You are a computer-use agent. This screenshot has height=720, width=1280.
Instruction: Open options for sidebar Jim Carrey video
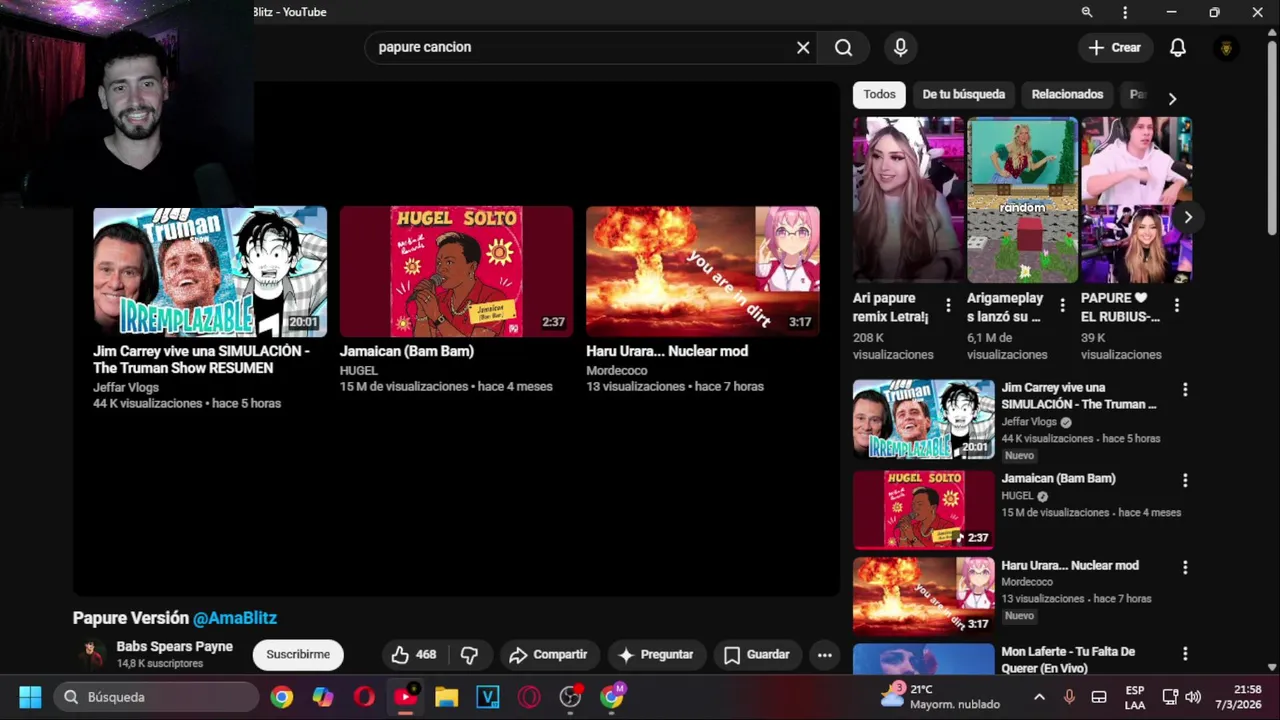(x=1185, y=390)
